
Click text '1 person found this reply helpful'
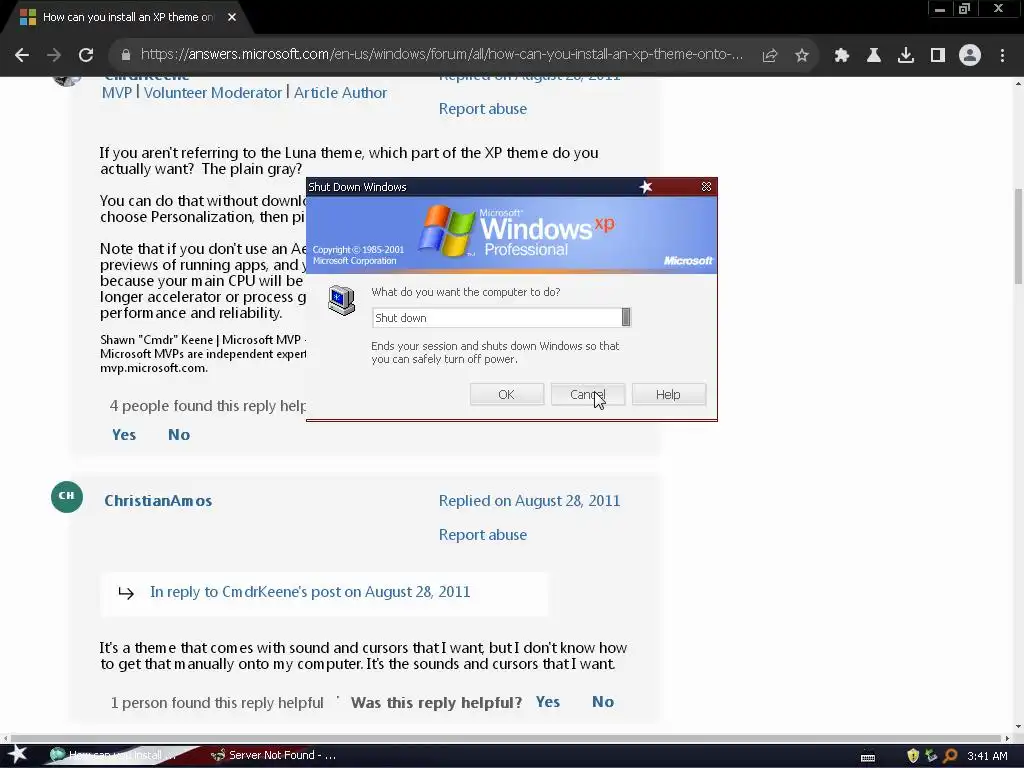(x=217, y=703)
